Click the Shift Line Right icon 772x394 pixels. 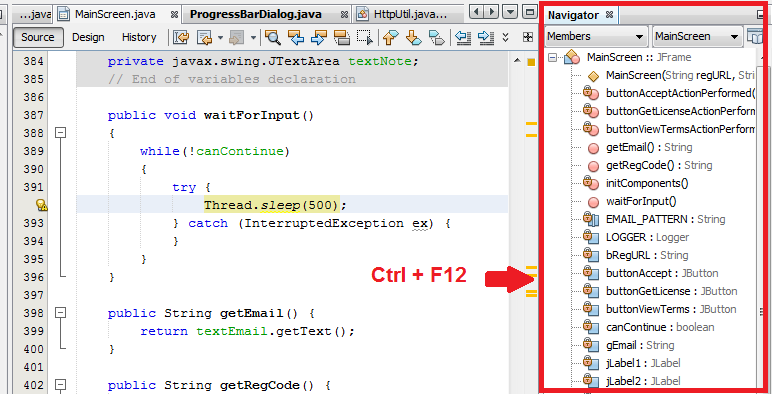coord(485,37)
